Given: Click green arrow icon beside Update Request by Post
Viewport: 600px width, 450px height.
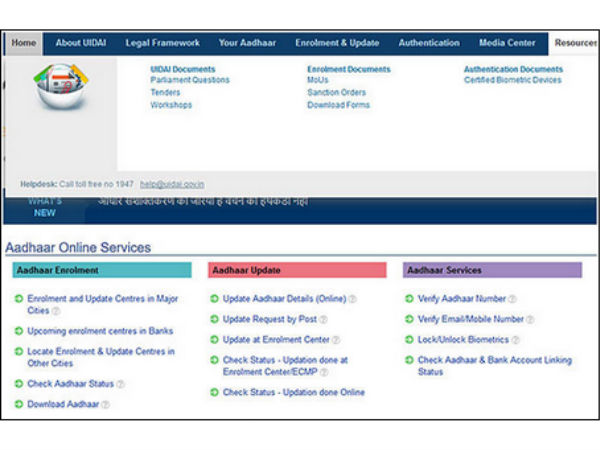Looking at the screenshot, I should pos(214,319).
